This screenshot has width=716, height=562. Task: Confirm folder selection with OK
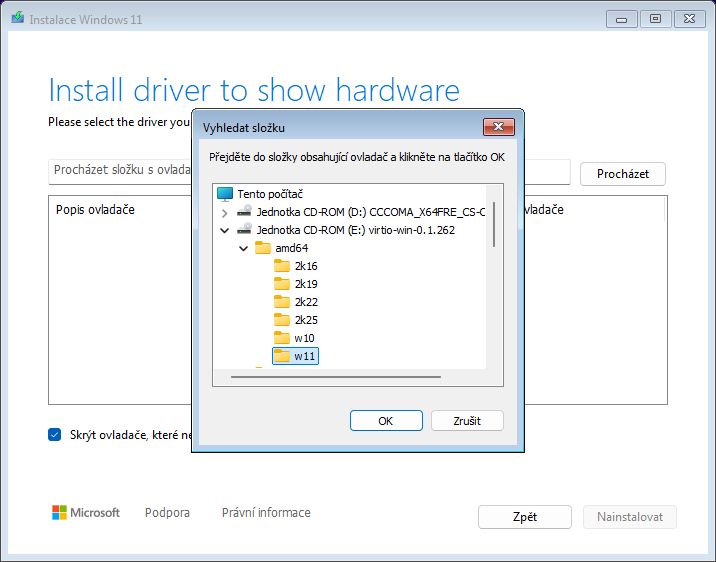tap(386, 420)
